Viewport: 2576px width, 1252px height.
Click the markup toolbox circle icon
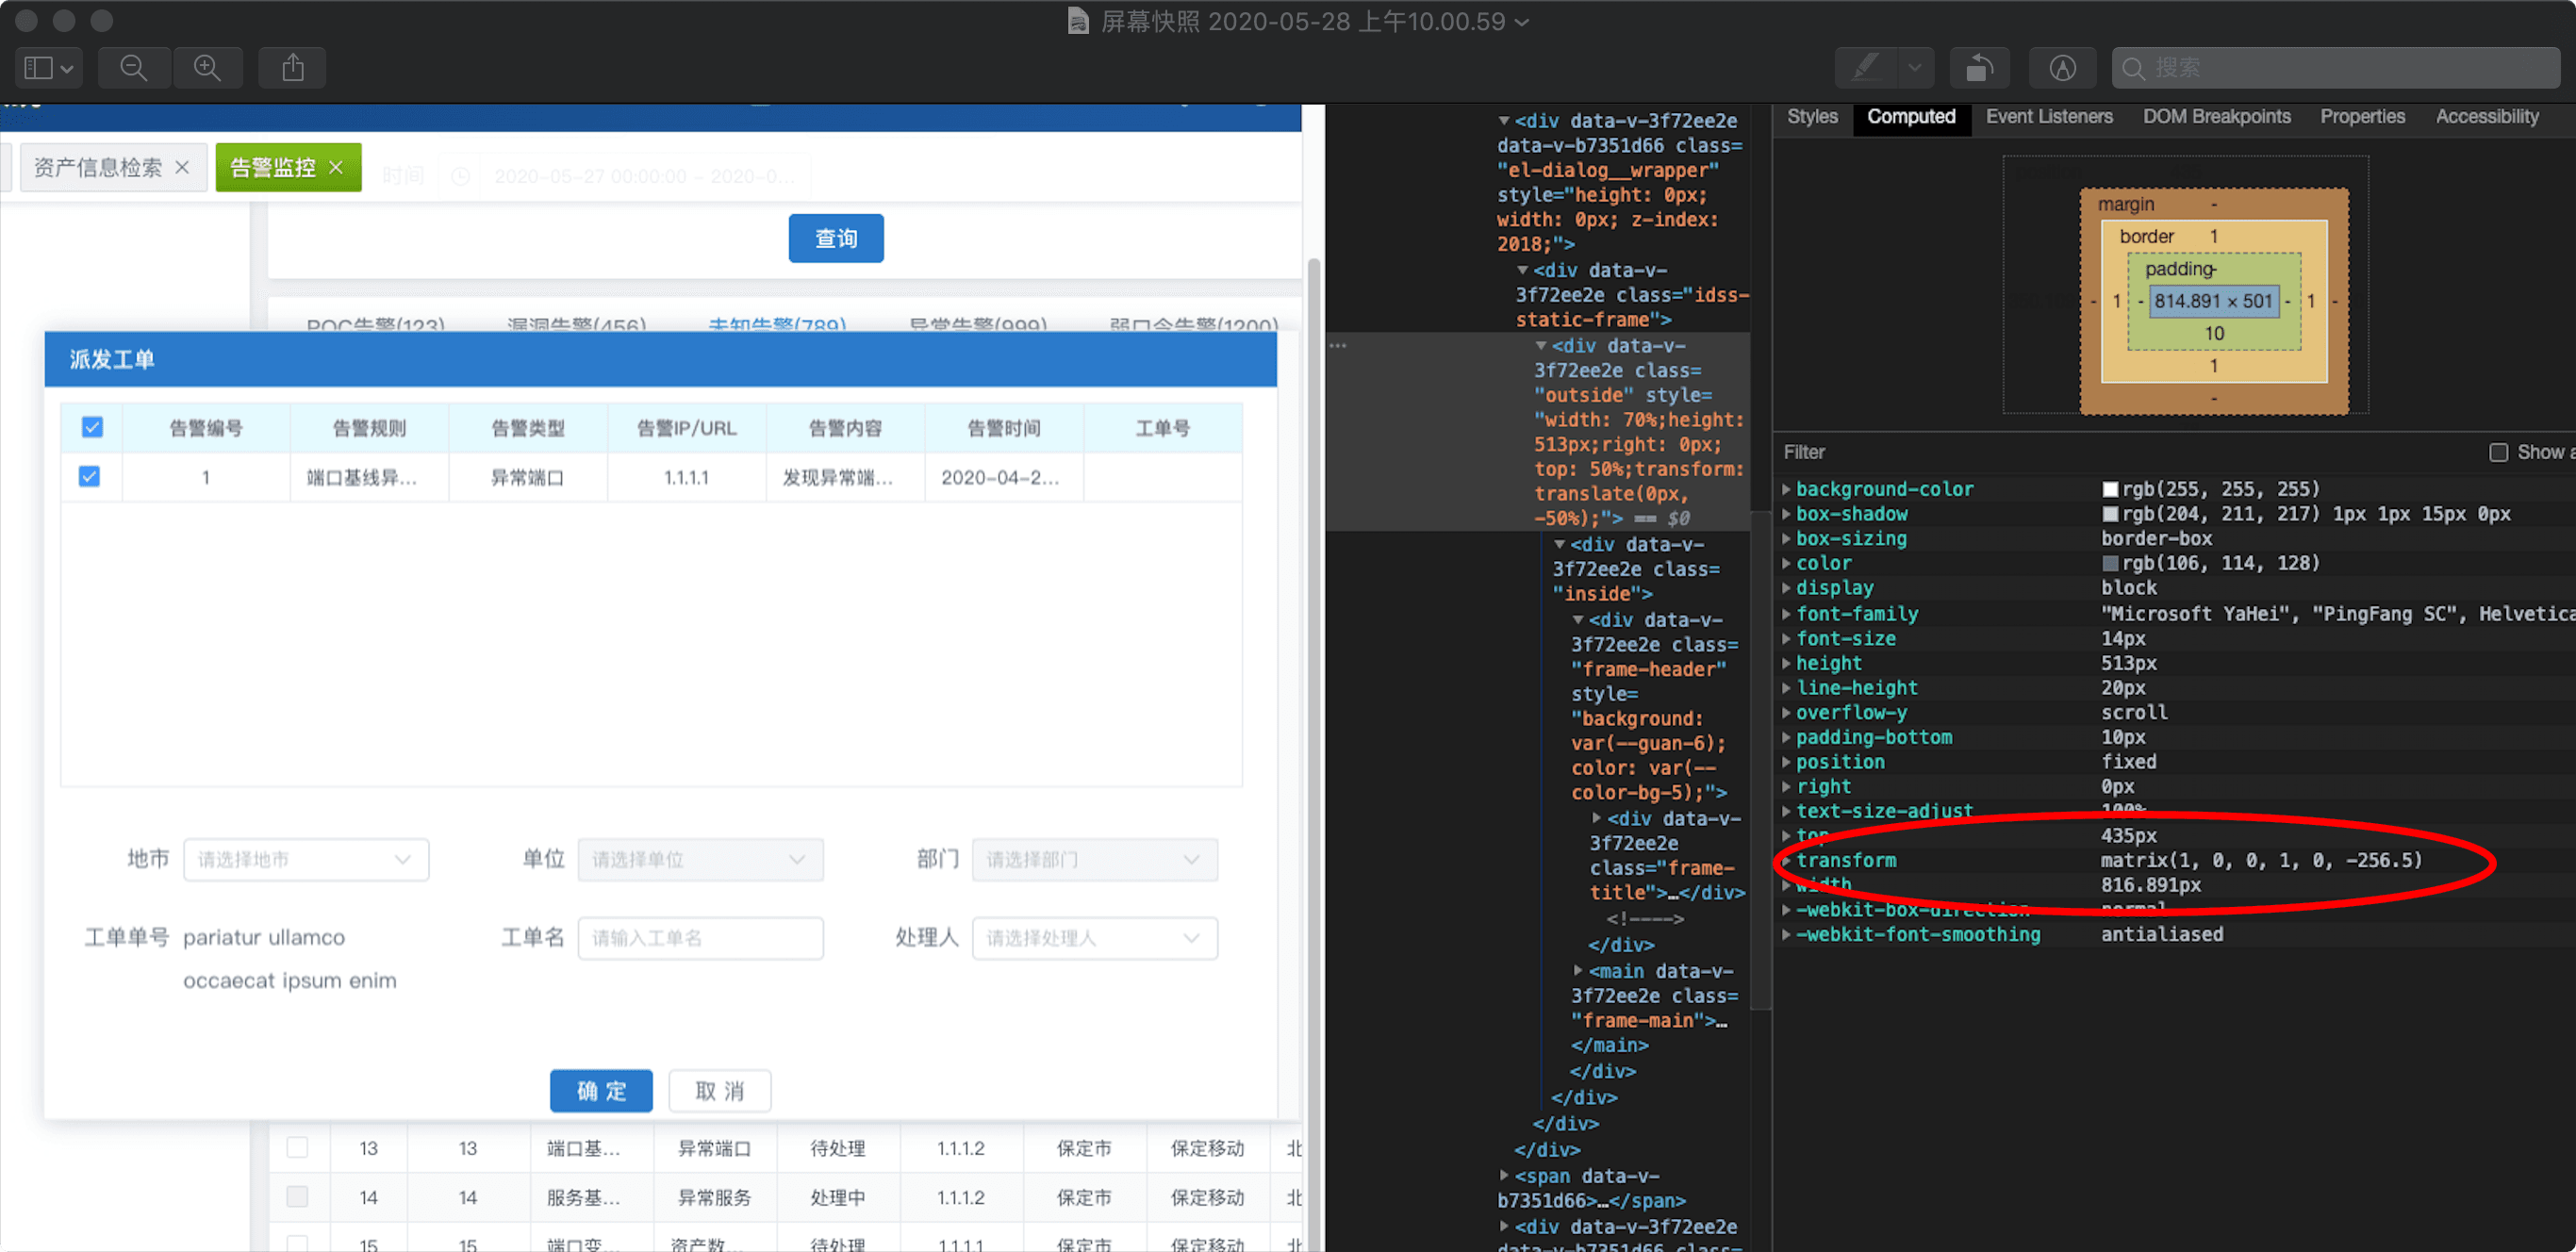pyautogui.click(x=2062, y=68)
